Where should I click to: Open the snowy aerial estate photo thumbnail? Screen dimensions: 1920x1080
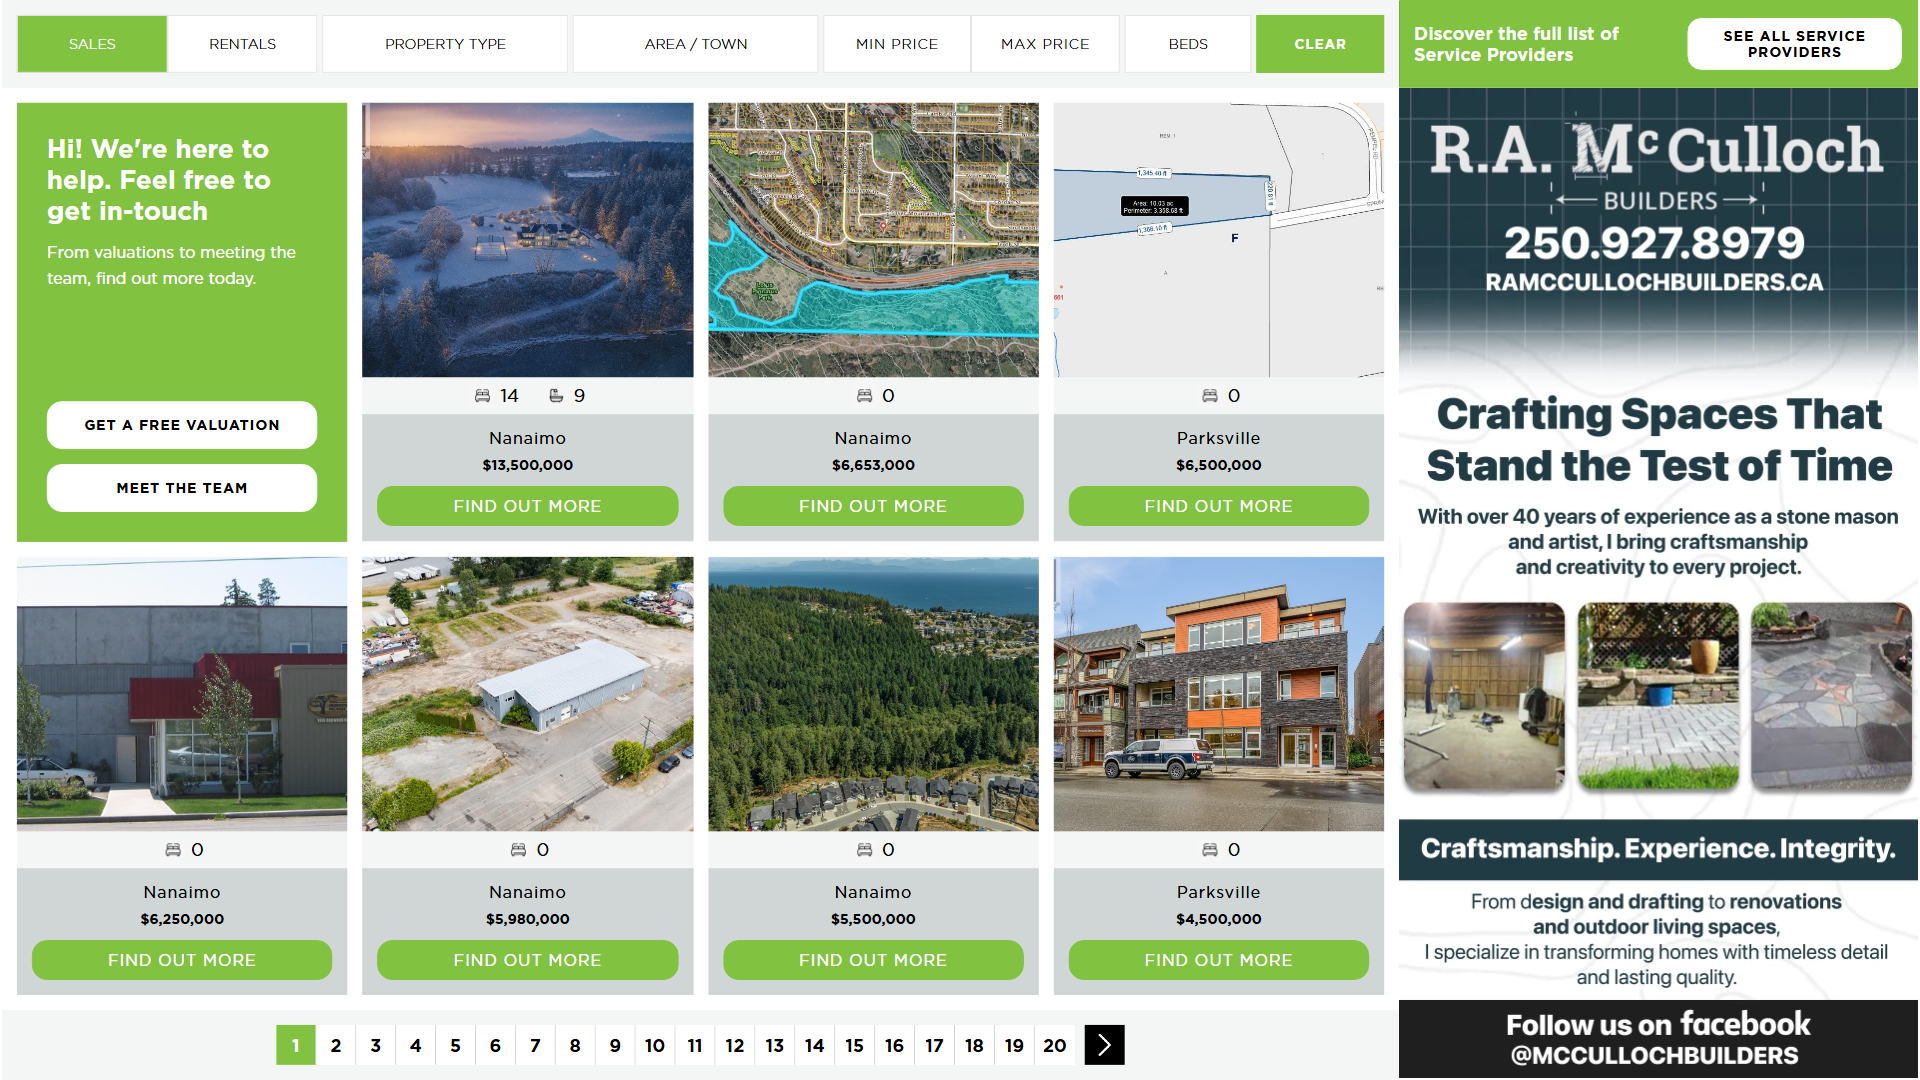[x=527, y=240]
